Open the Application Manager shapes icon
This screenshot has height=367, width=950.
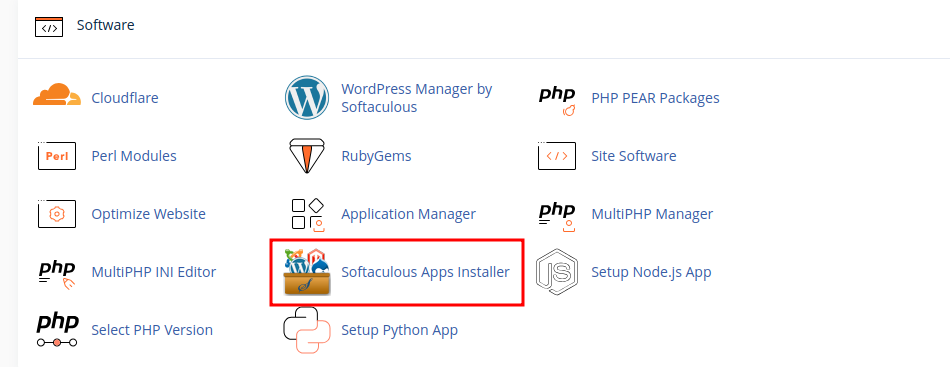click(308, 215)
